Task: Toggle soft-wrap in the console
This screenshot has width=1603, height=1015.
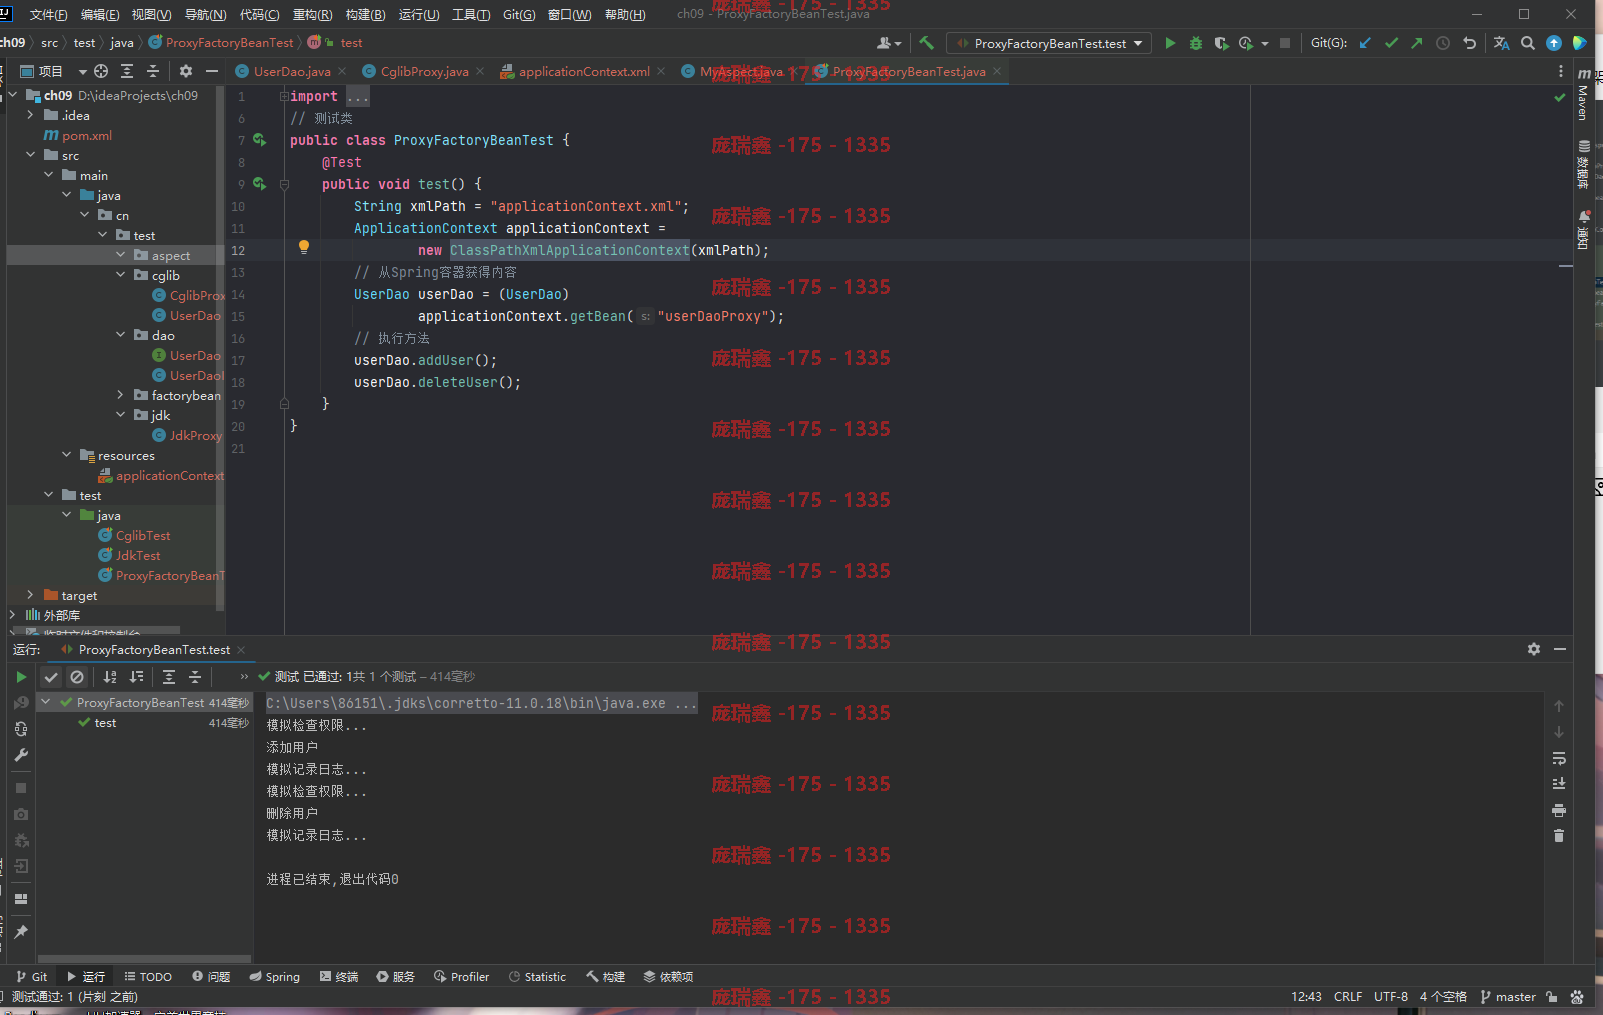Action: 1559,758
